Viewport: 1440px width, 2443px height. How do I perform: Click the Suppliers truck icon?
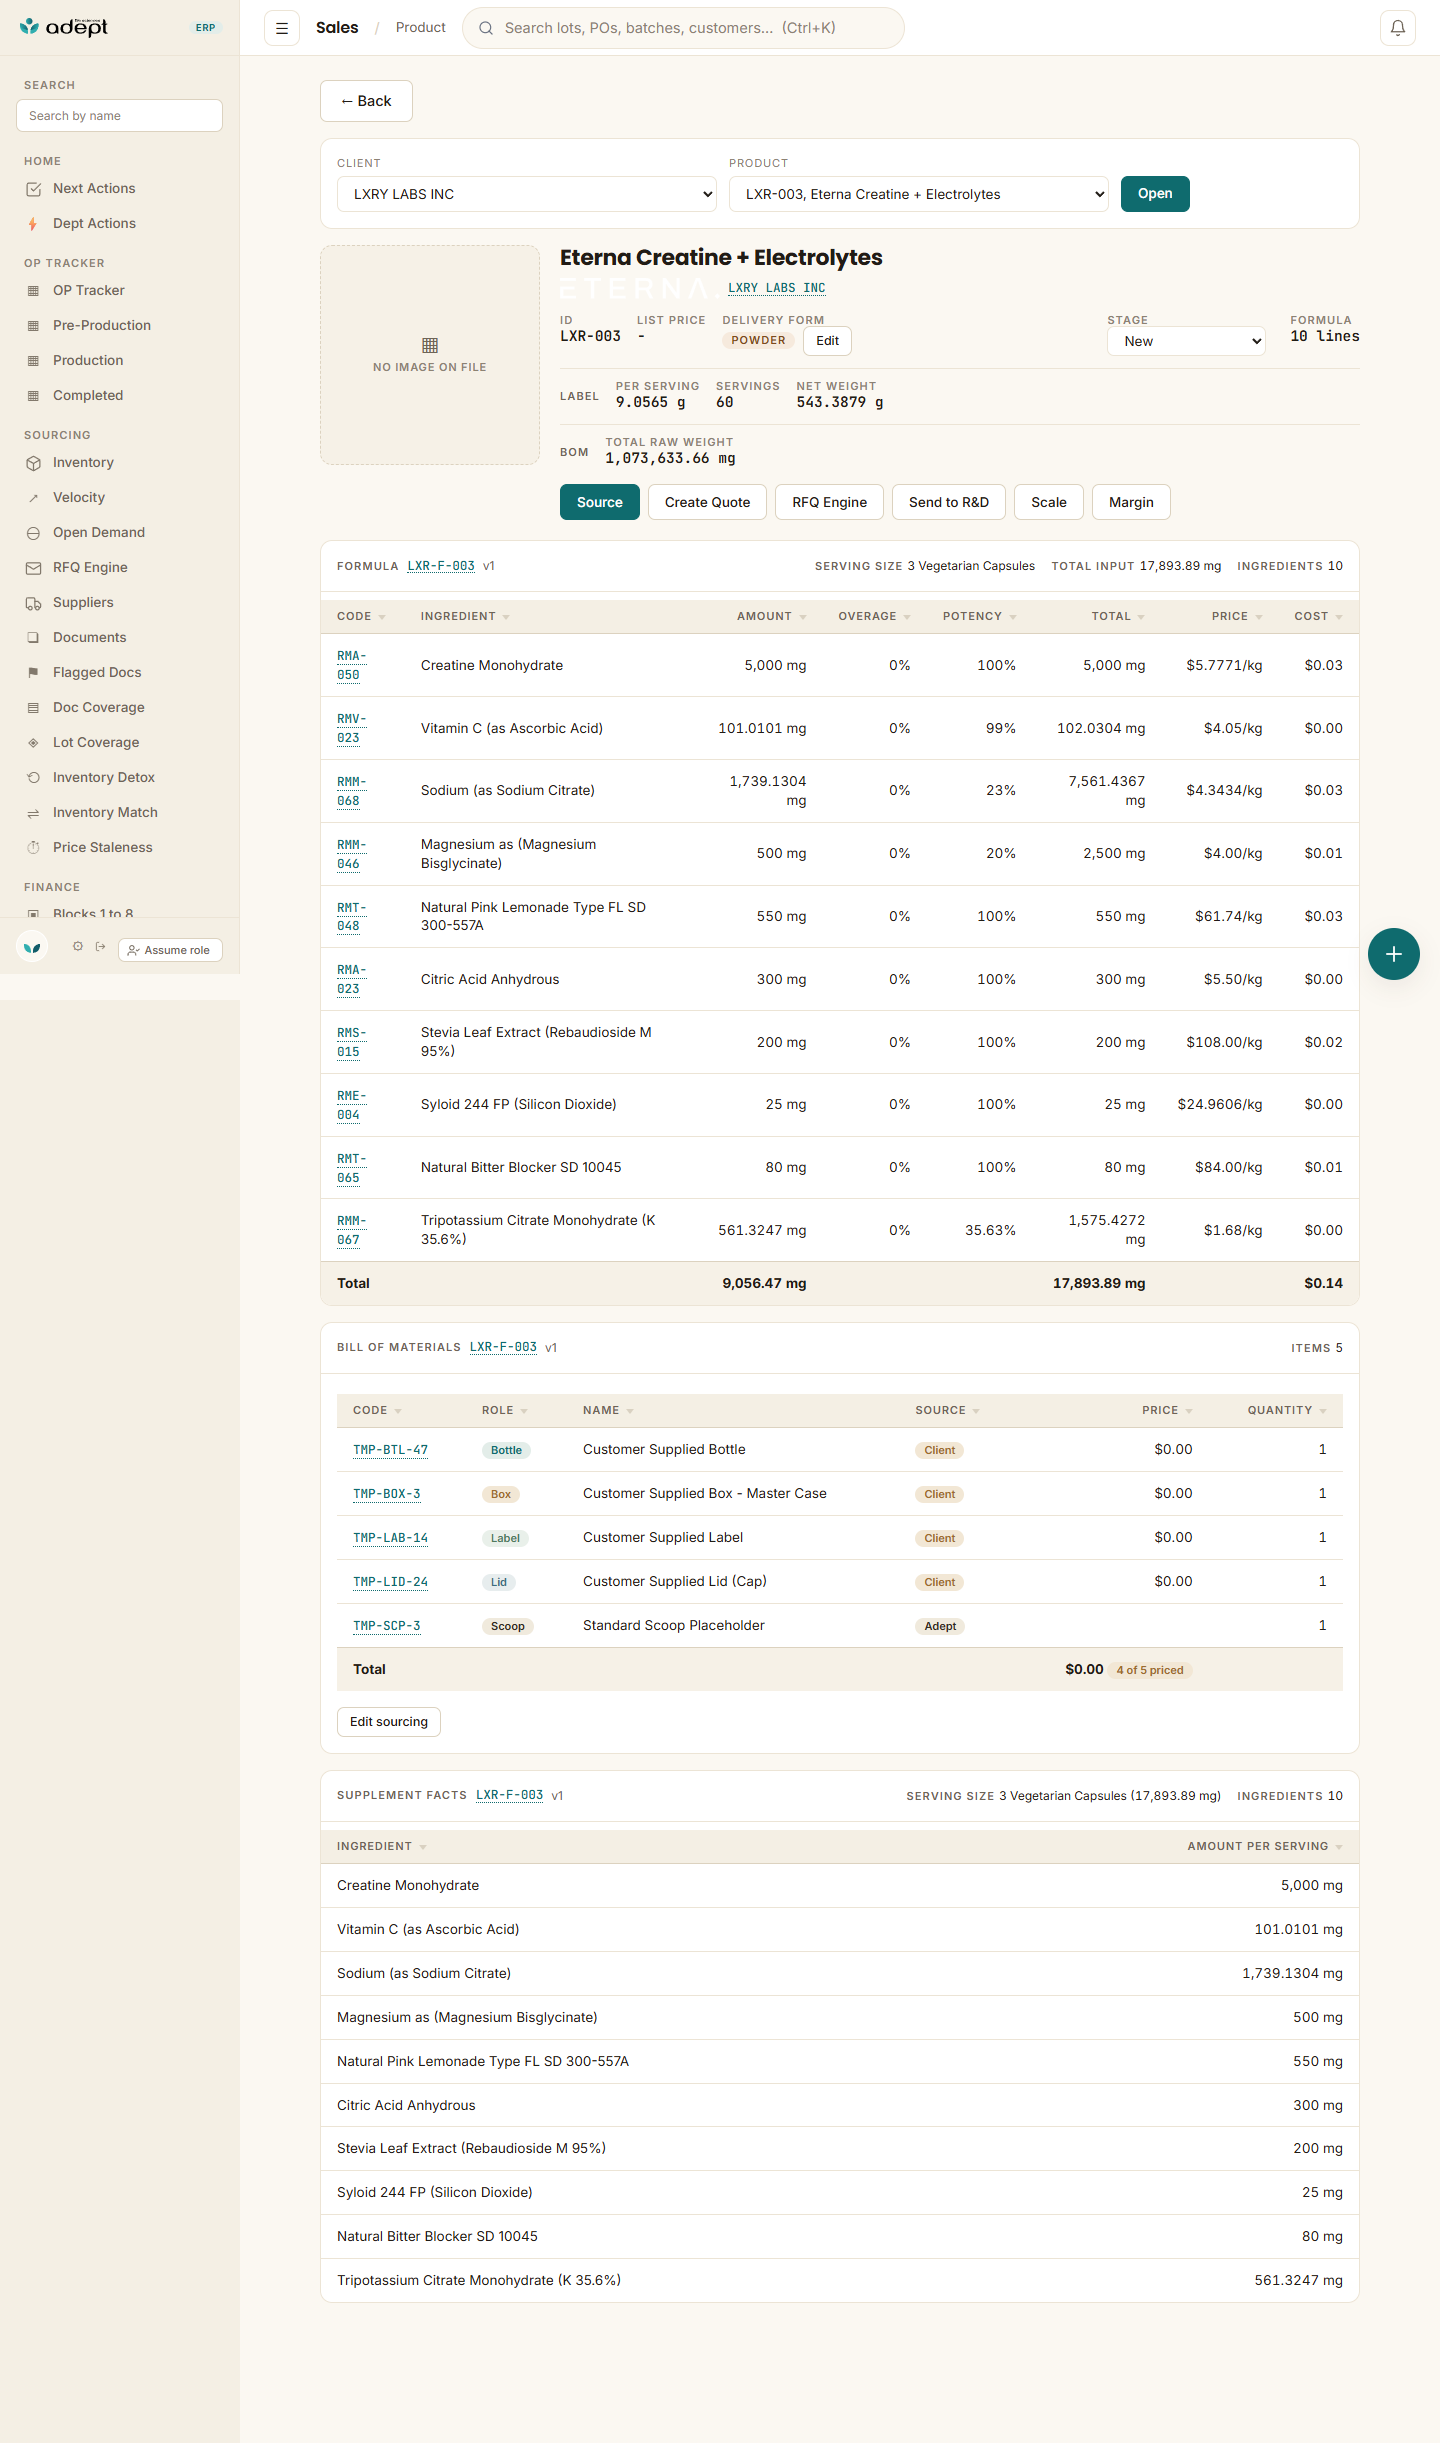33,603
